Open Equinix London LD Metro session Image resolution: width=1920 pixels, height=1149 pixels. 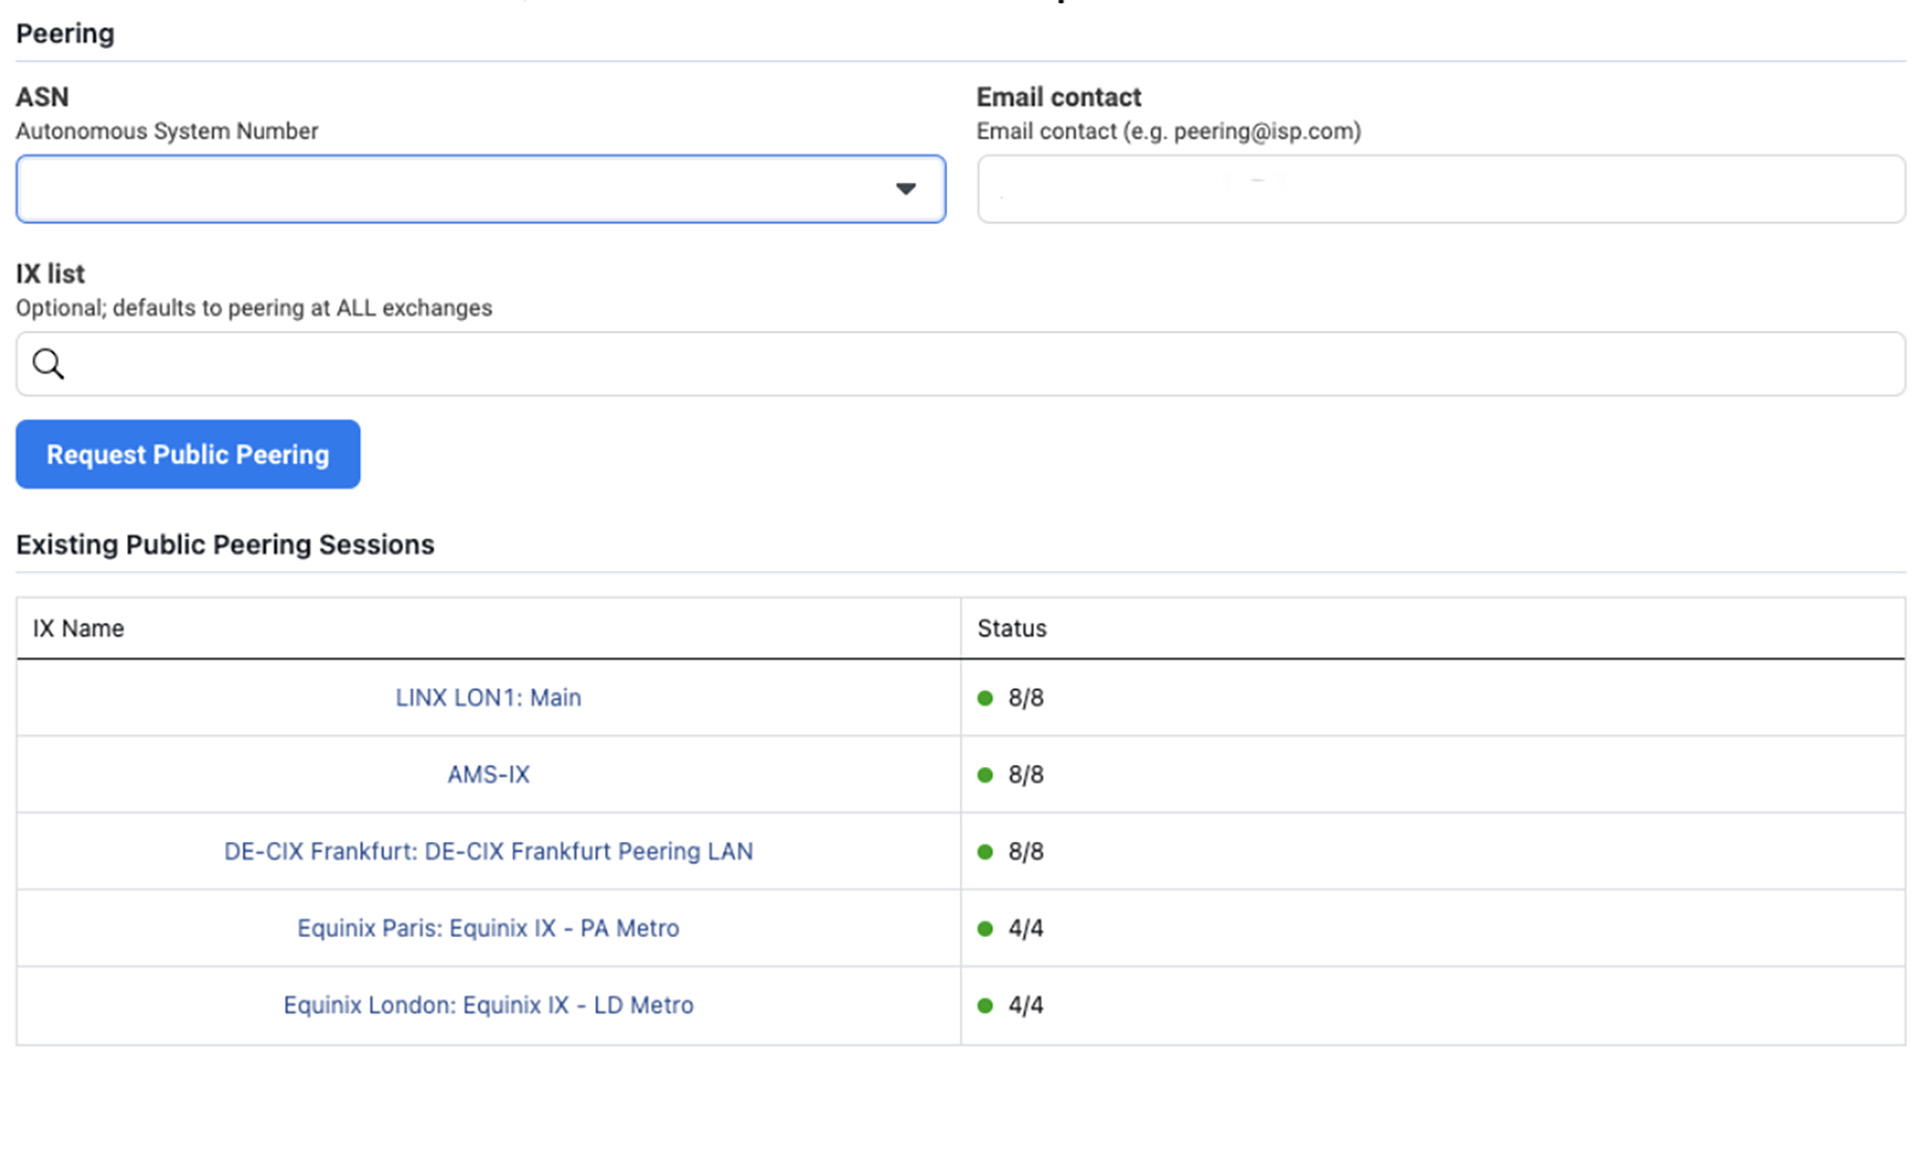pos(489,1005)
